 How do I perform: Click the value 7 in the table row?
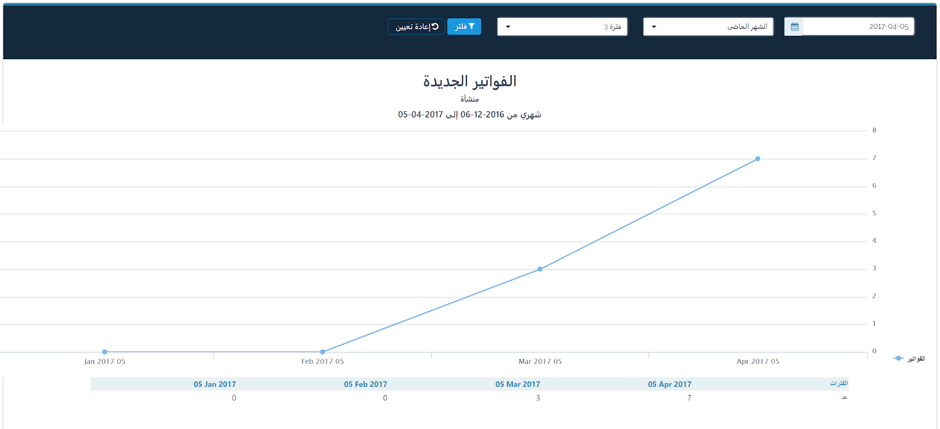[x=689, y=398]
